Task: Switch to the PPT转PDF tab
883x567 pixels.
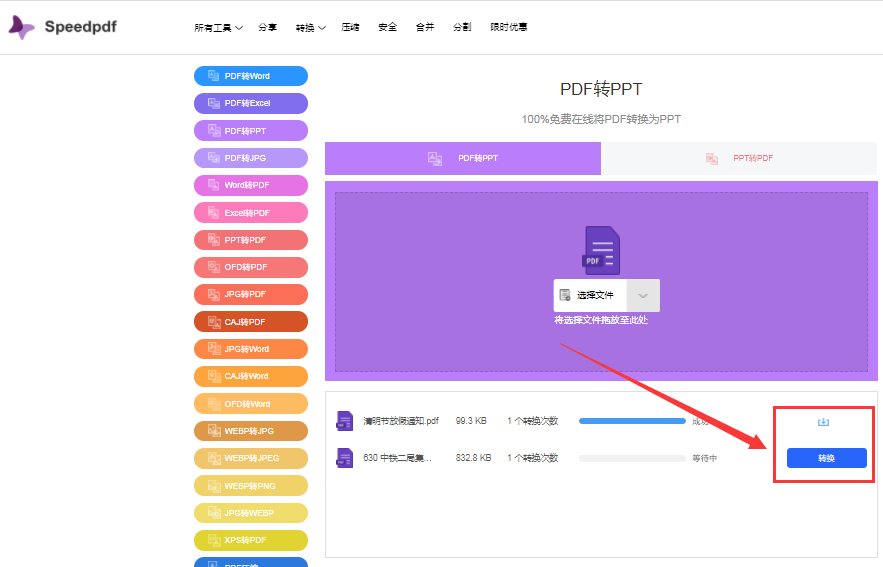Action: [739, 158]
